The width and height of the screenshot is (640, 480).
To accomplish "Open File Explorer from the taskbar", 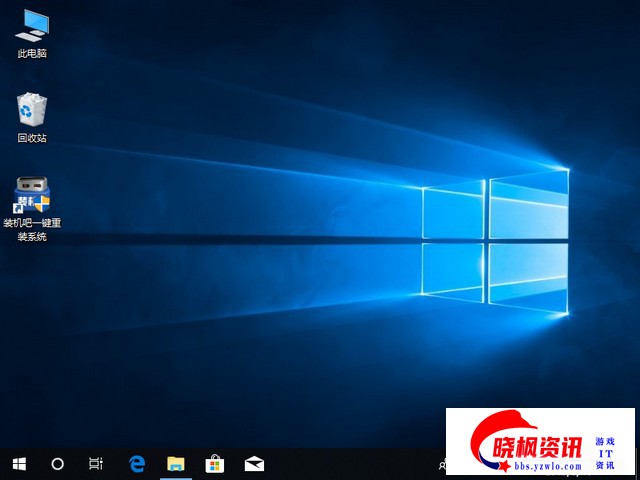I will pyautogui.click(x=176, y=464).
